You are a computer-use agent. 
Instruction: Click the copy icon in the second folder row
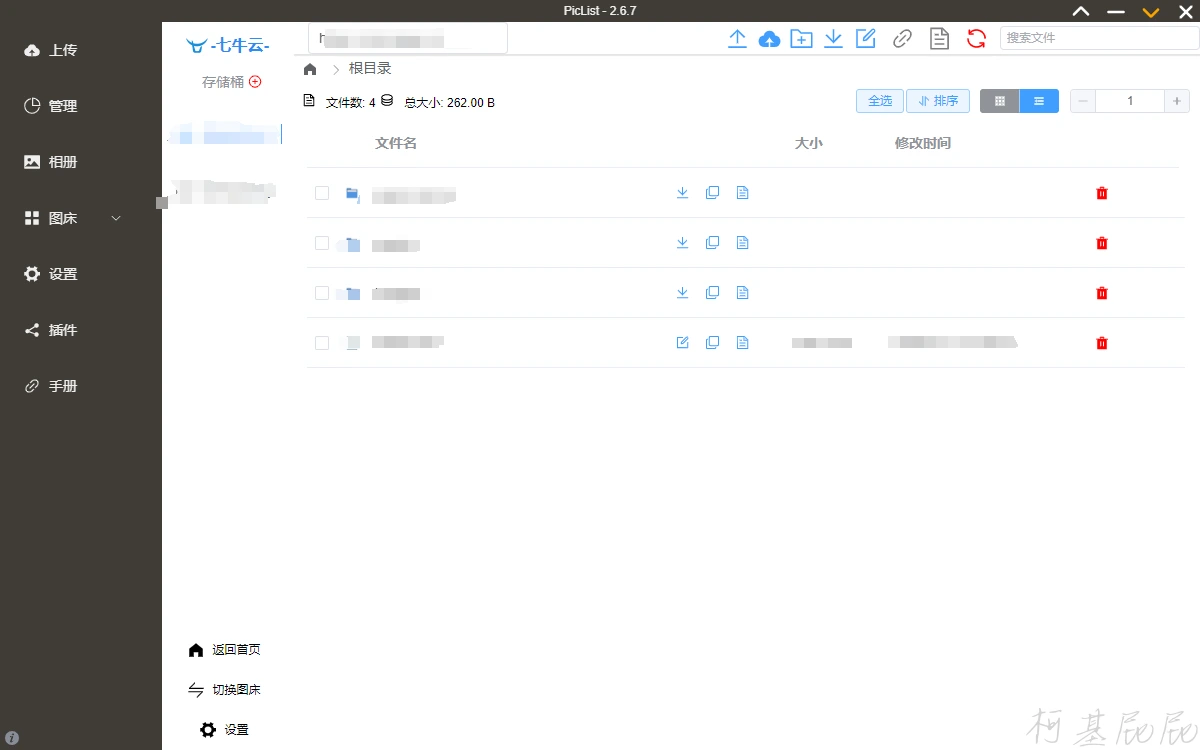(x=712, y=243)
